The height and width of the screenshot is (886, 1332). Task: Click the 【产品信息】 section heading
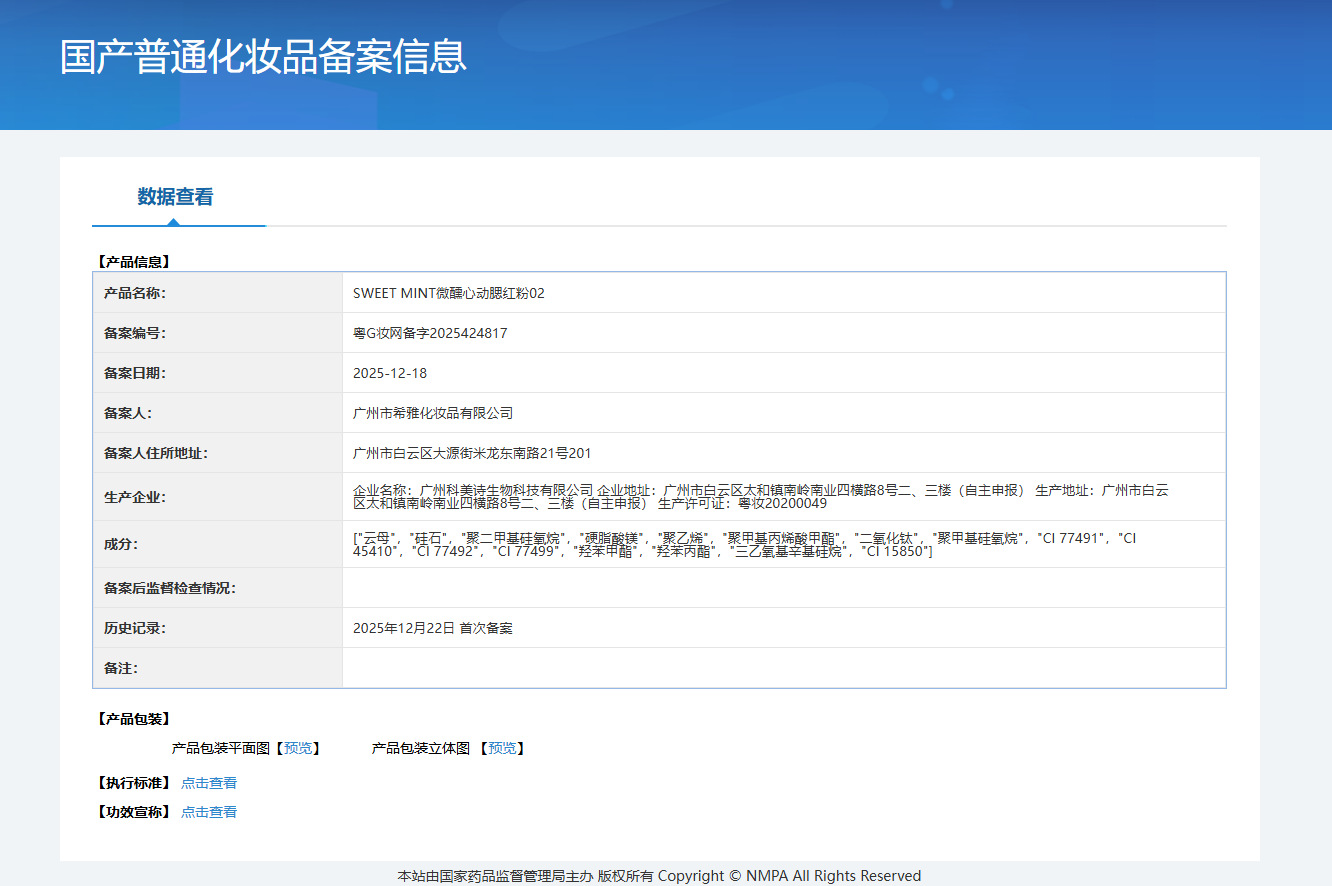coord(134,262)
